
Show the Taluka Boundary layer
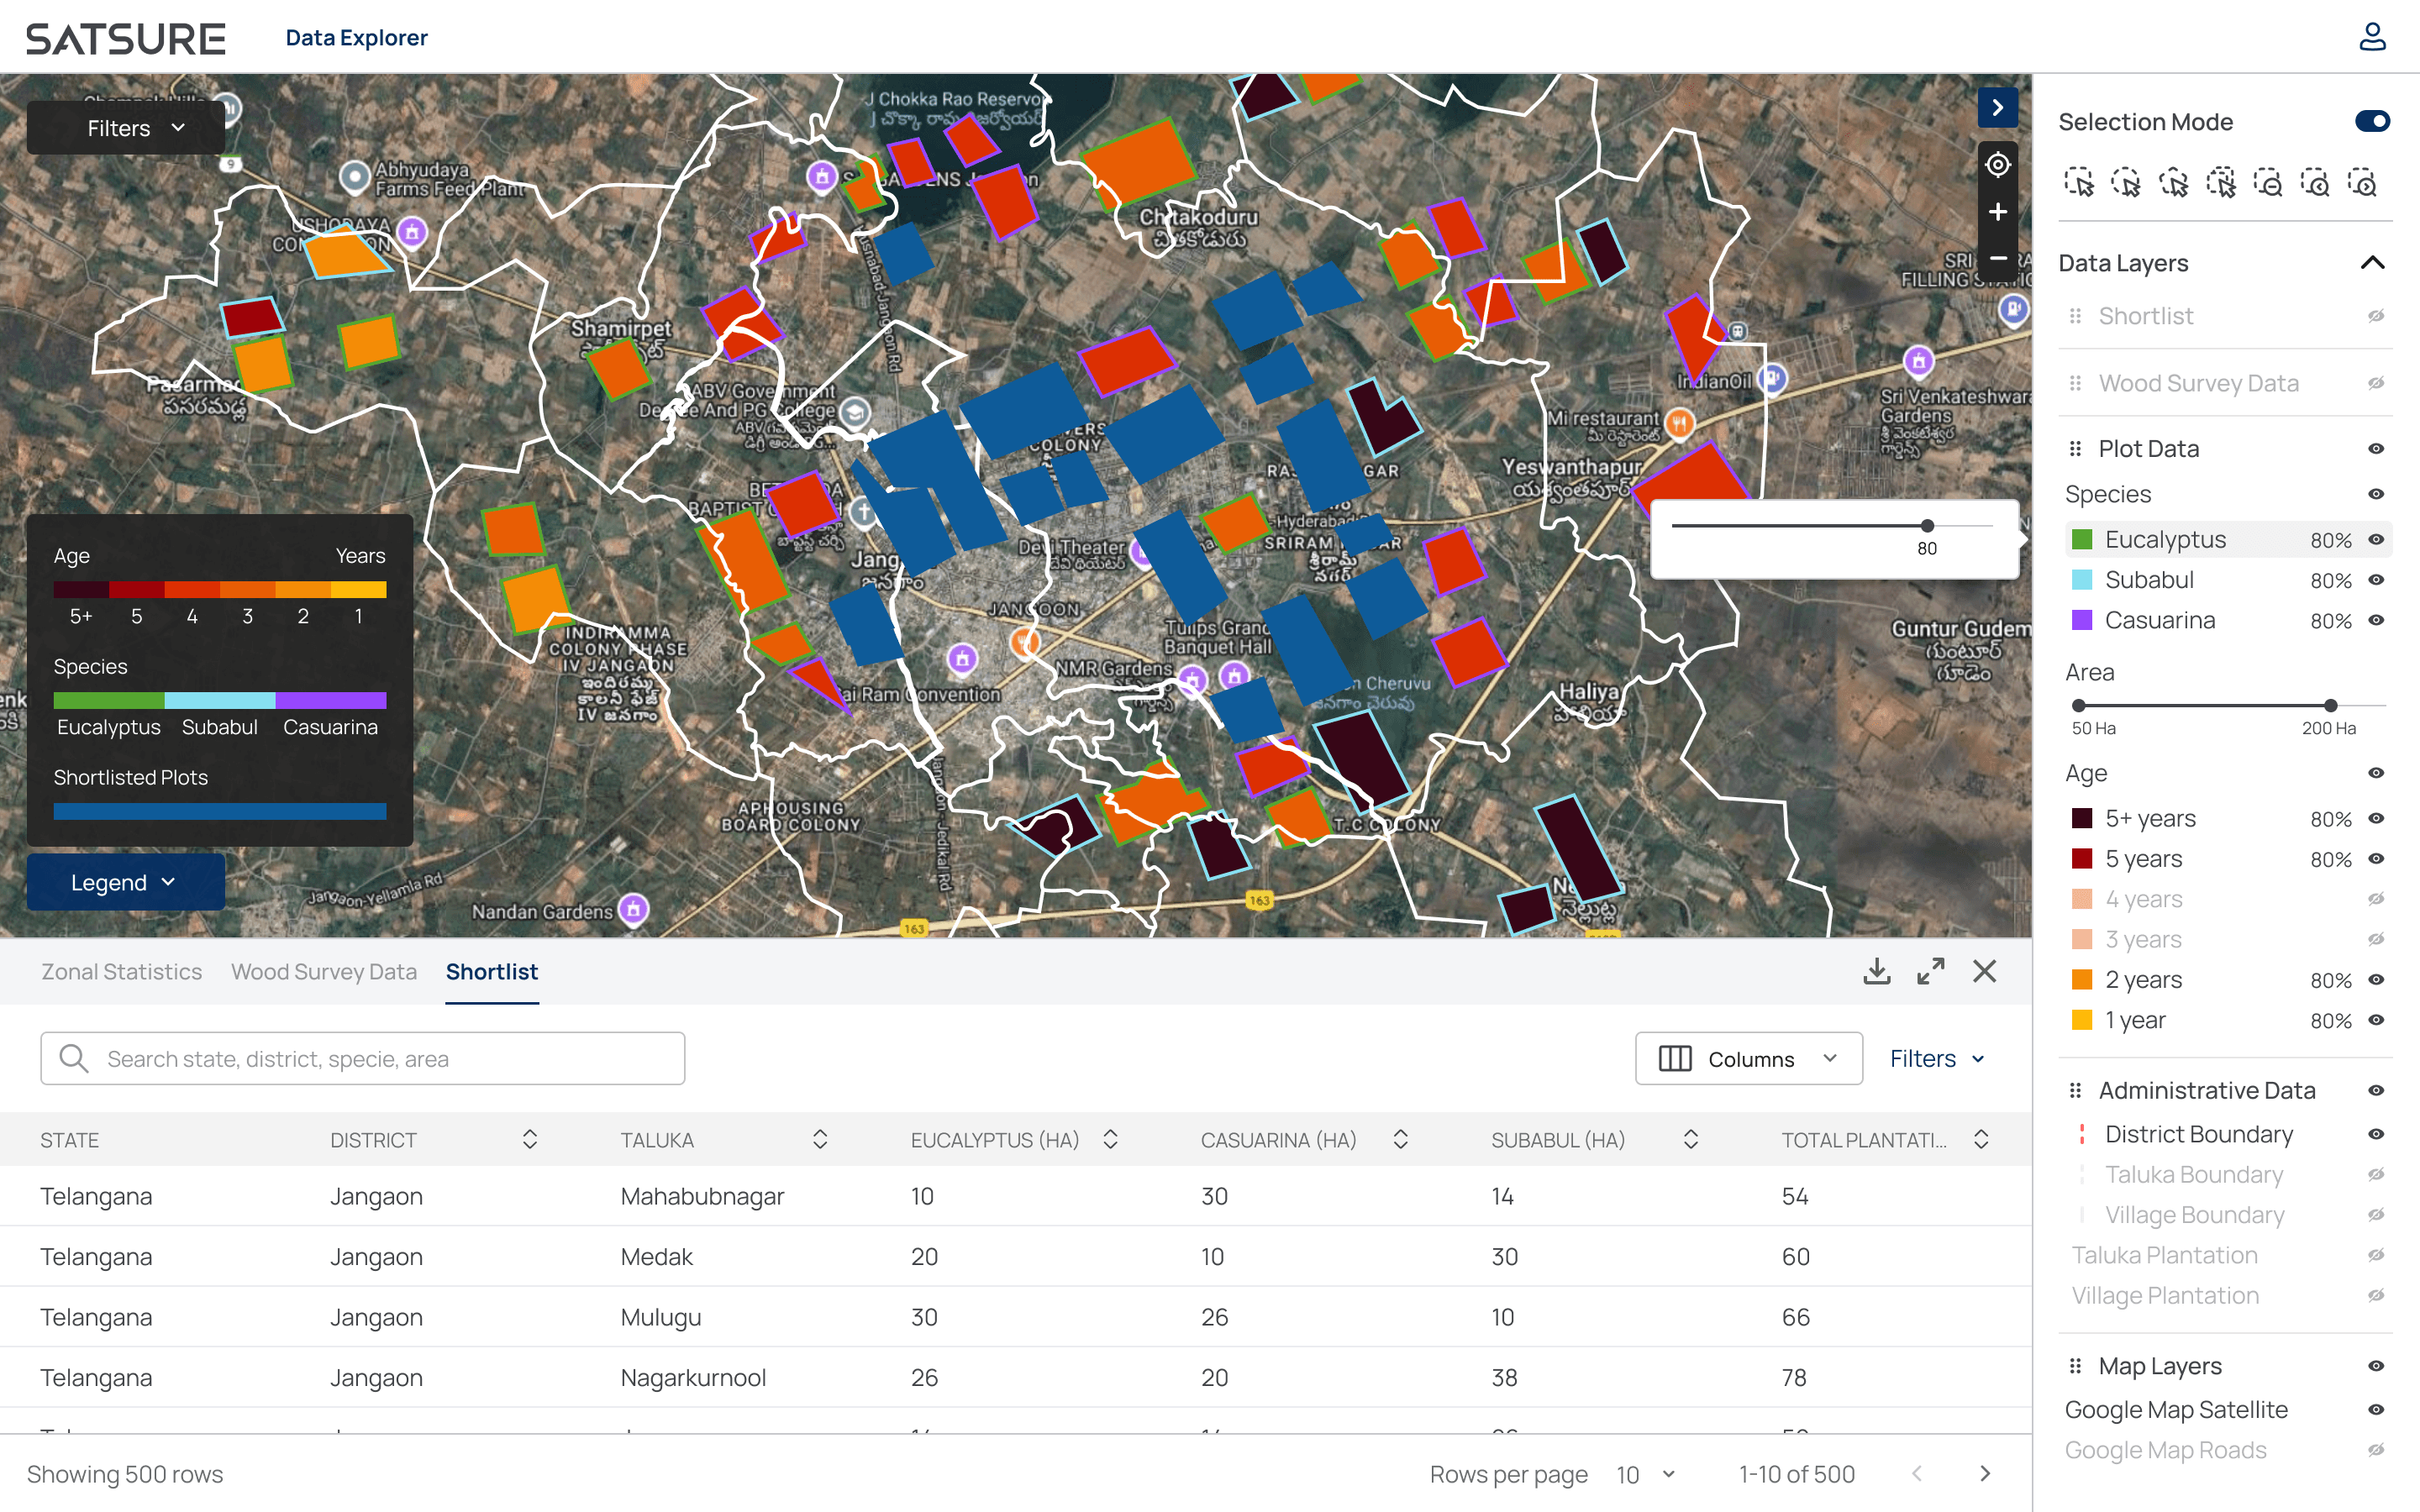click(2376, 1175)
